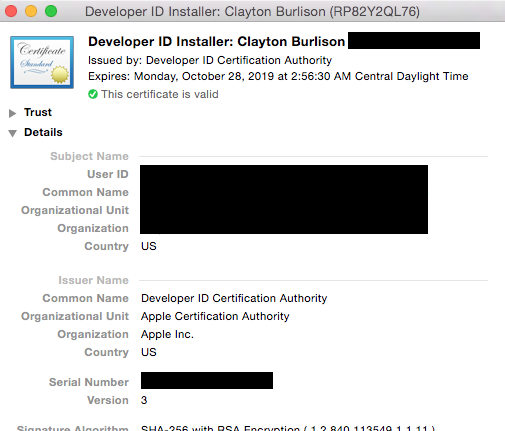Zoom window using the green button
Viewport: 505px width, 431px height.
point(51,11)
